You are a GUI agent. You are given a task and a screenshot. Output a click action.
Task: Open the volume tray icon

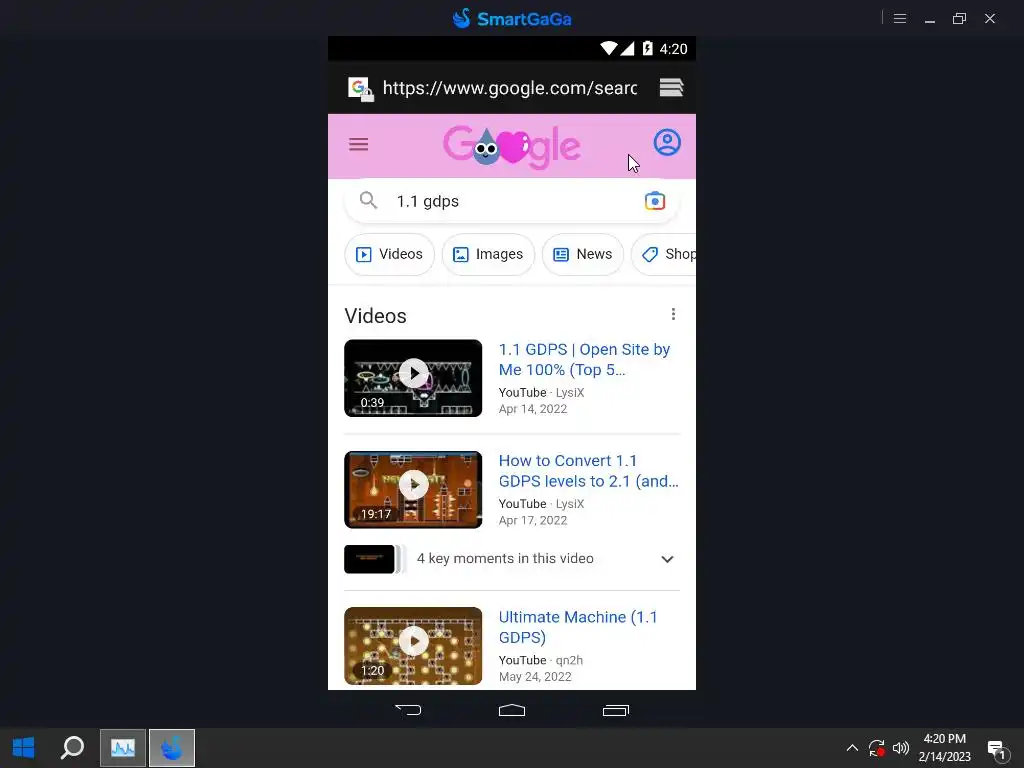pos(901,748)
